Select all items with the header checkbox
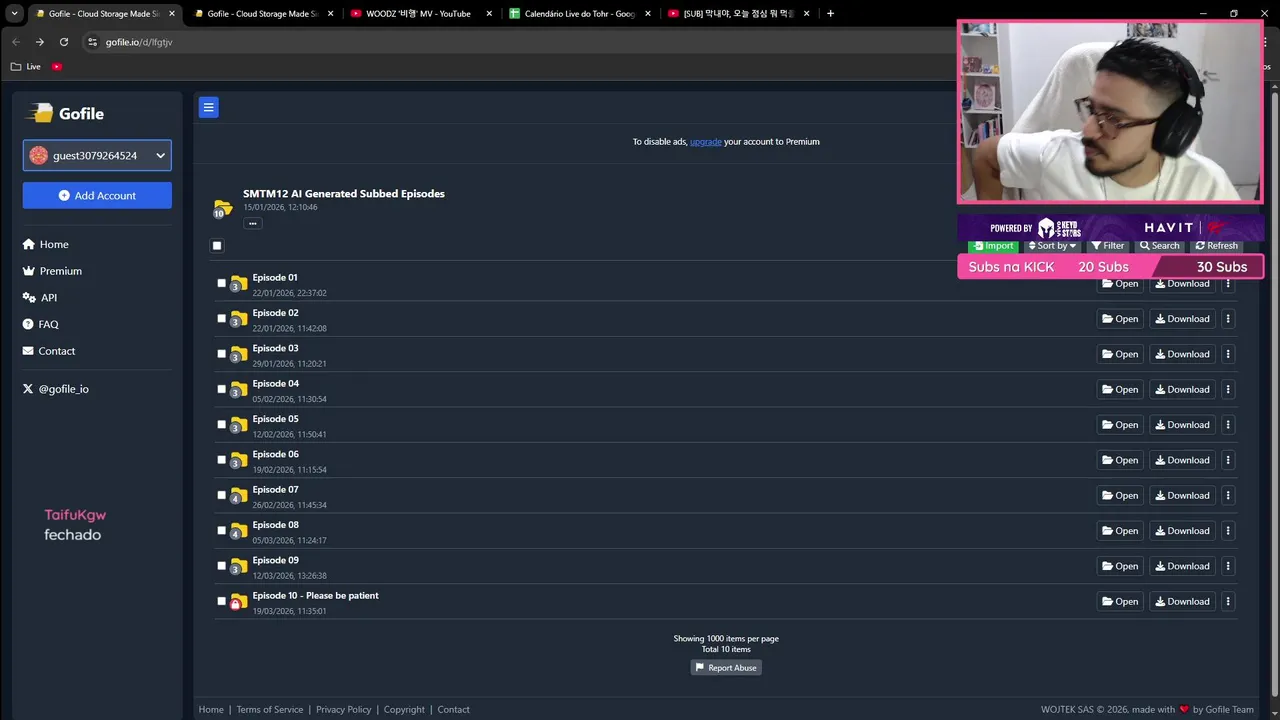The width and height of the screenshot is (1280, 720). (x=217, y=246)
